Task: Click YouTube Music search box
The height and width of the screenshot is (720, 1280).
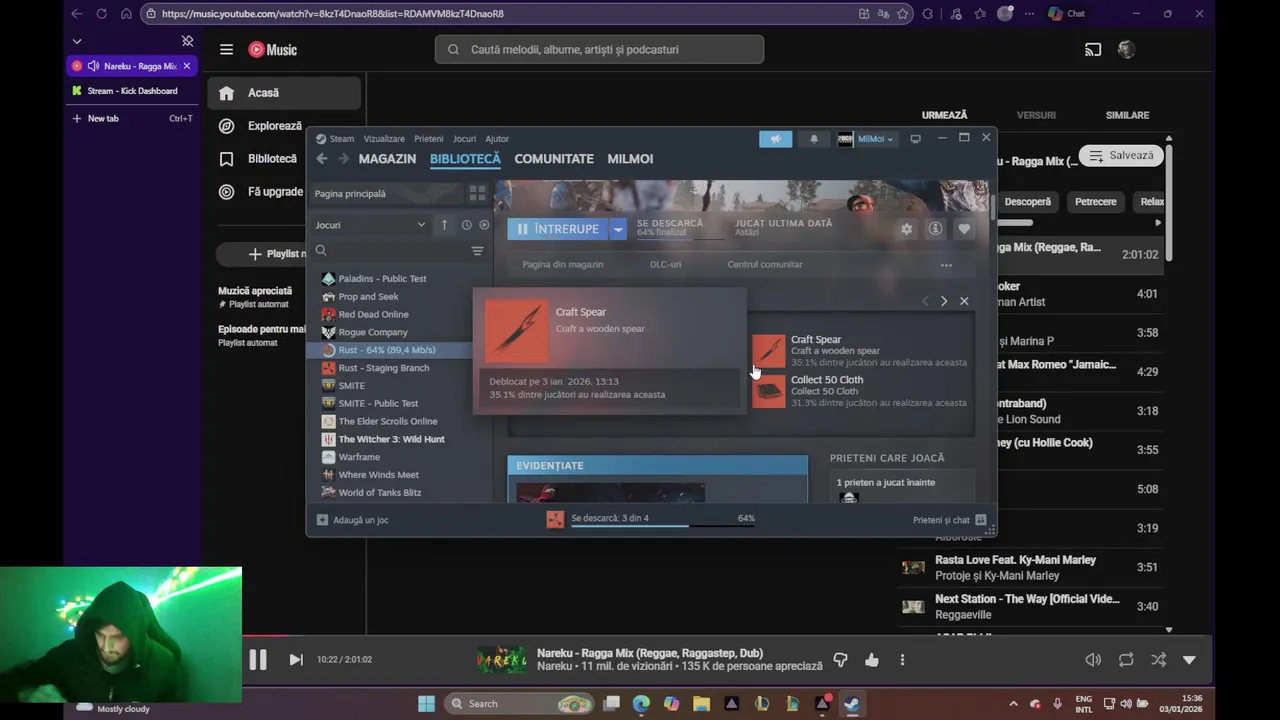Action: click(x=599, y=49)
